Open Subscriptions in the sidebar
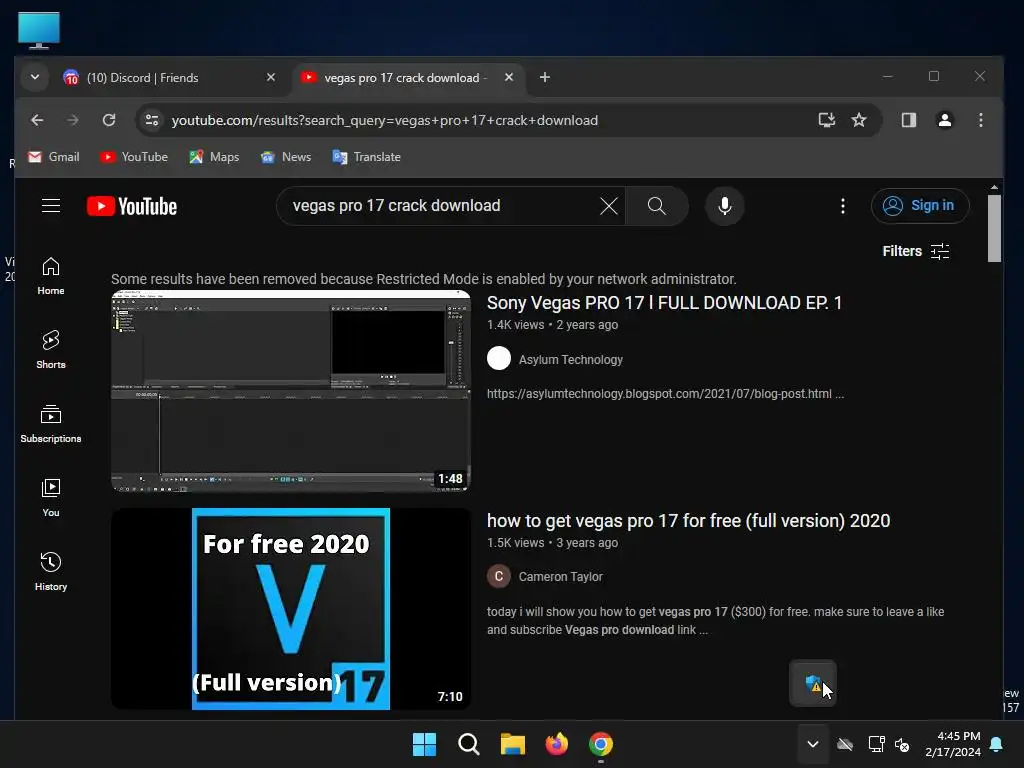Viewport: 1024px width, 768px height. pyautogui.click(x=50, y=423)
